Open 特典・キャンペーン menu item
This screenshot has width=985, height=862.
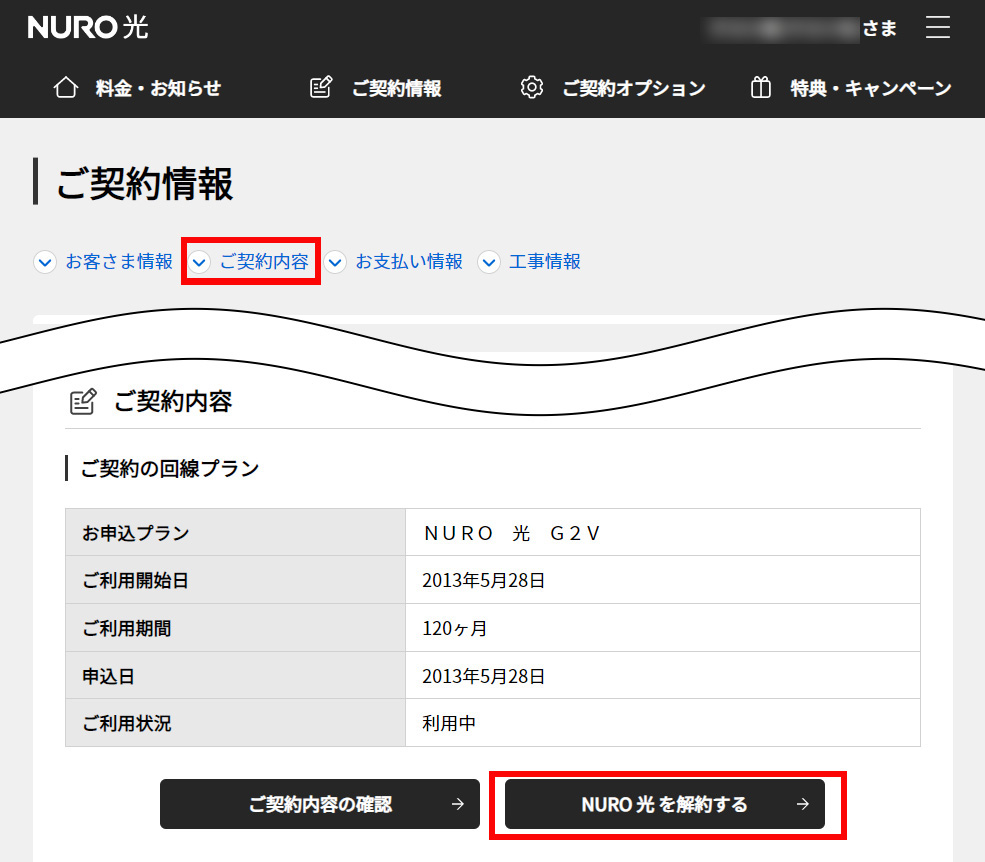pyautogui.click(x=851, y=87)
